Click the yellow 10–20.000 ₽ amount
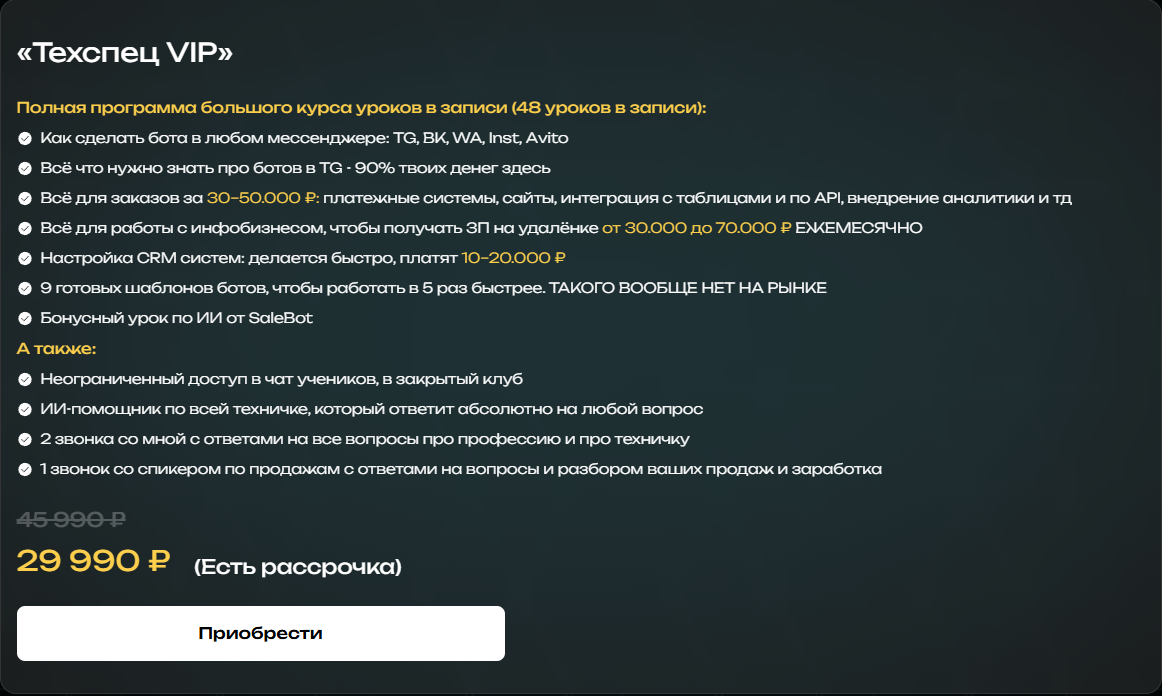Screen dimensions: 1162x696 pyautogui.click(x=514, y=258)
